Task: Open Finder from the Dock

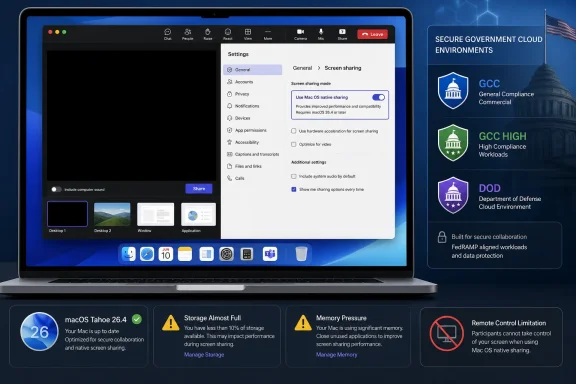Action: (x=128, y=254)
